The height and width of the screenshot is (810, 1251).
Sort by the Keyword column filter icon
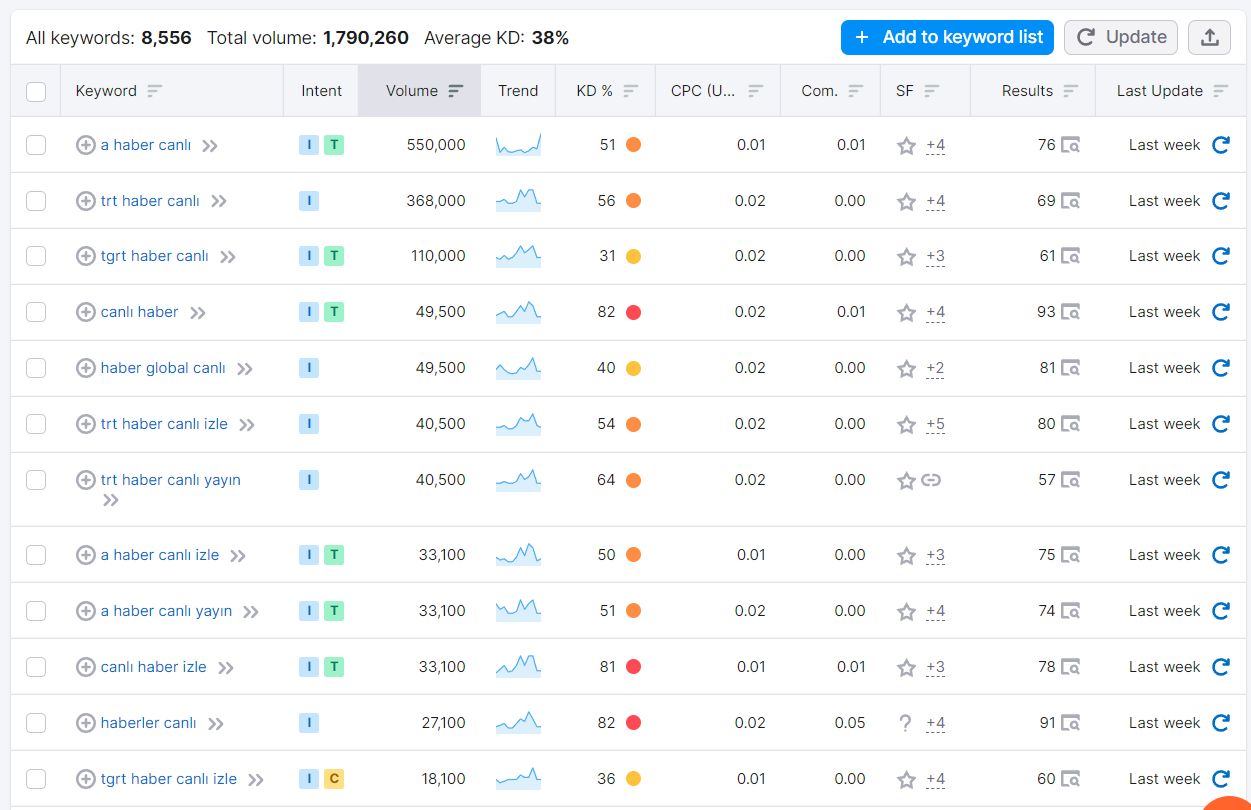(x=154, y=91)
